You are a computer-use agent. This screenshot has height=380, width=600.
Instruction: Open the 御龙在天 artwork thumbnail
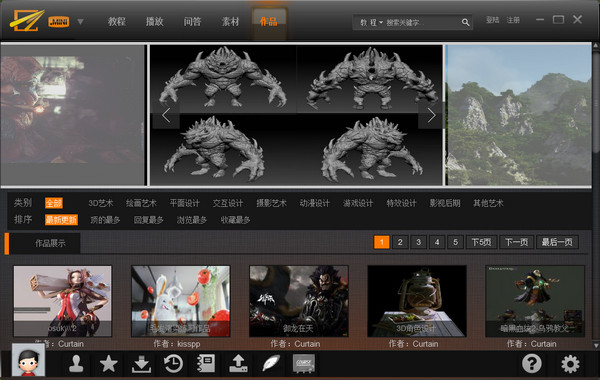(298, 301)
